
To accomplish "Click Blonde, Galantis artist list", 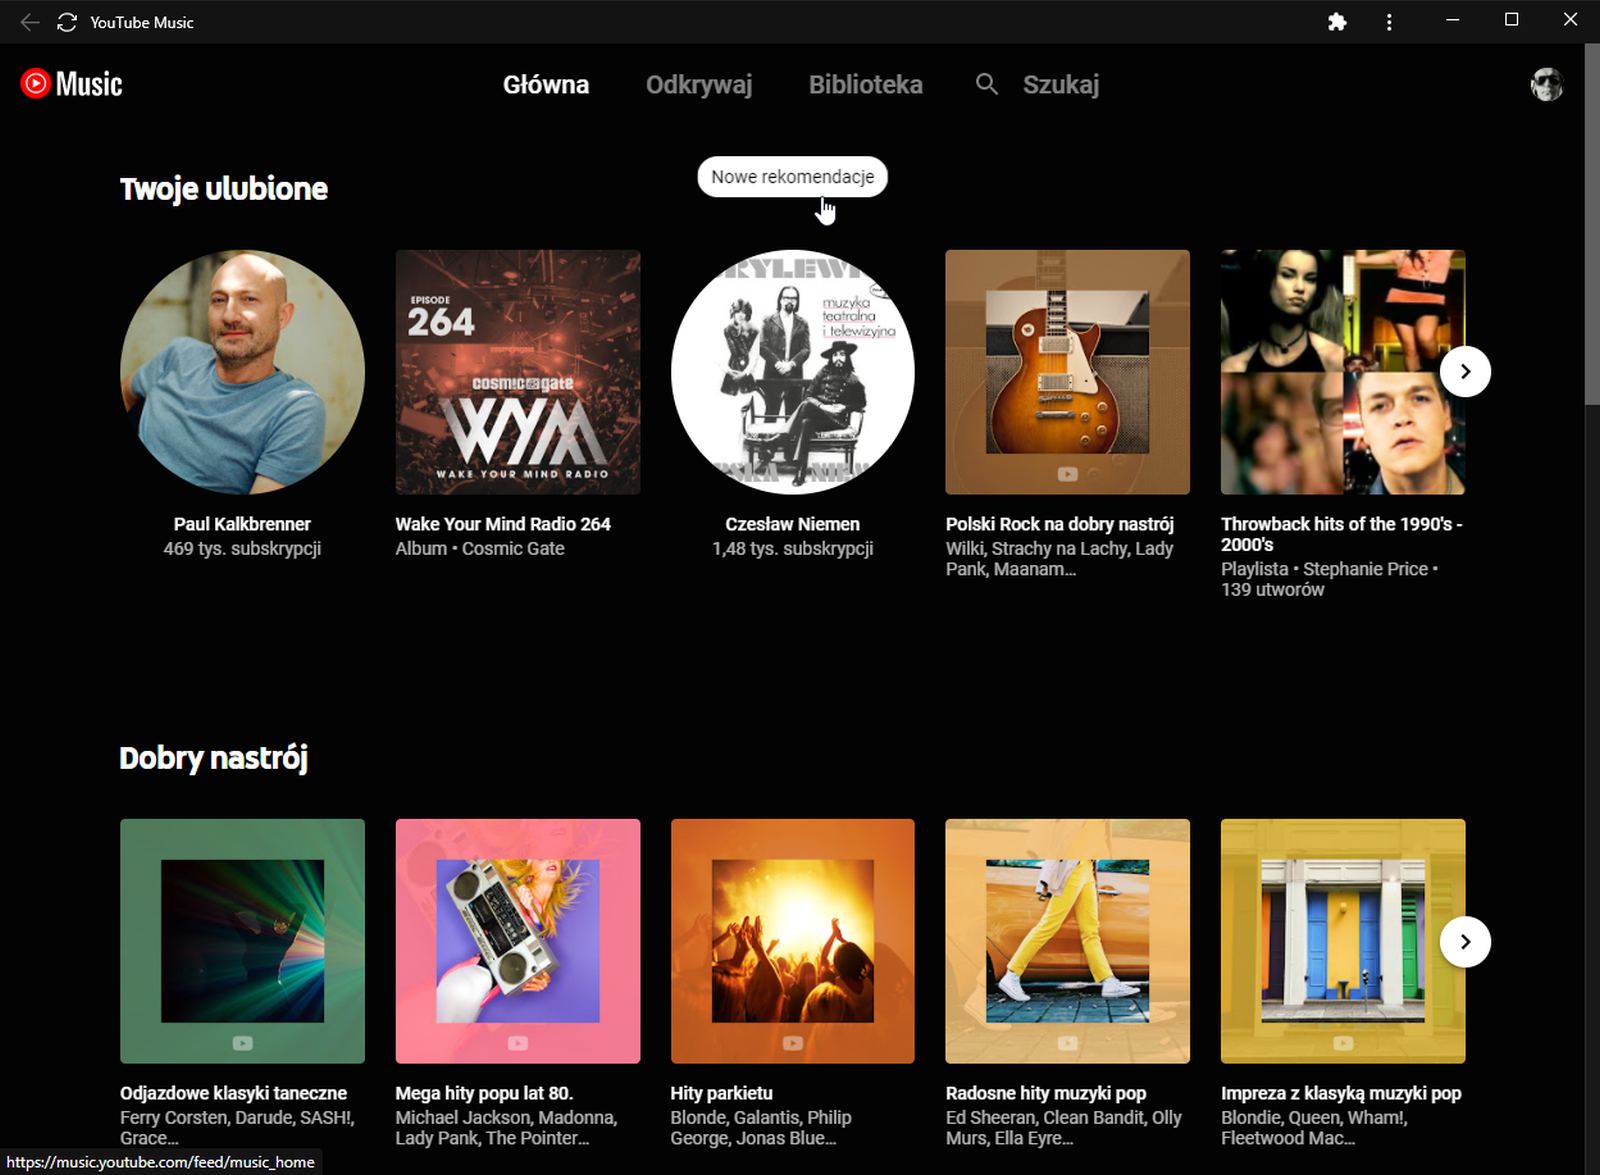I will click(760, 1128).
